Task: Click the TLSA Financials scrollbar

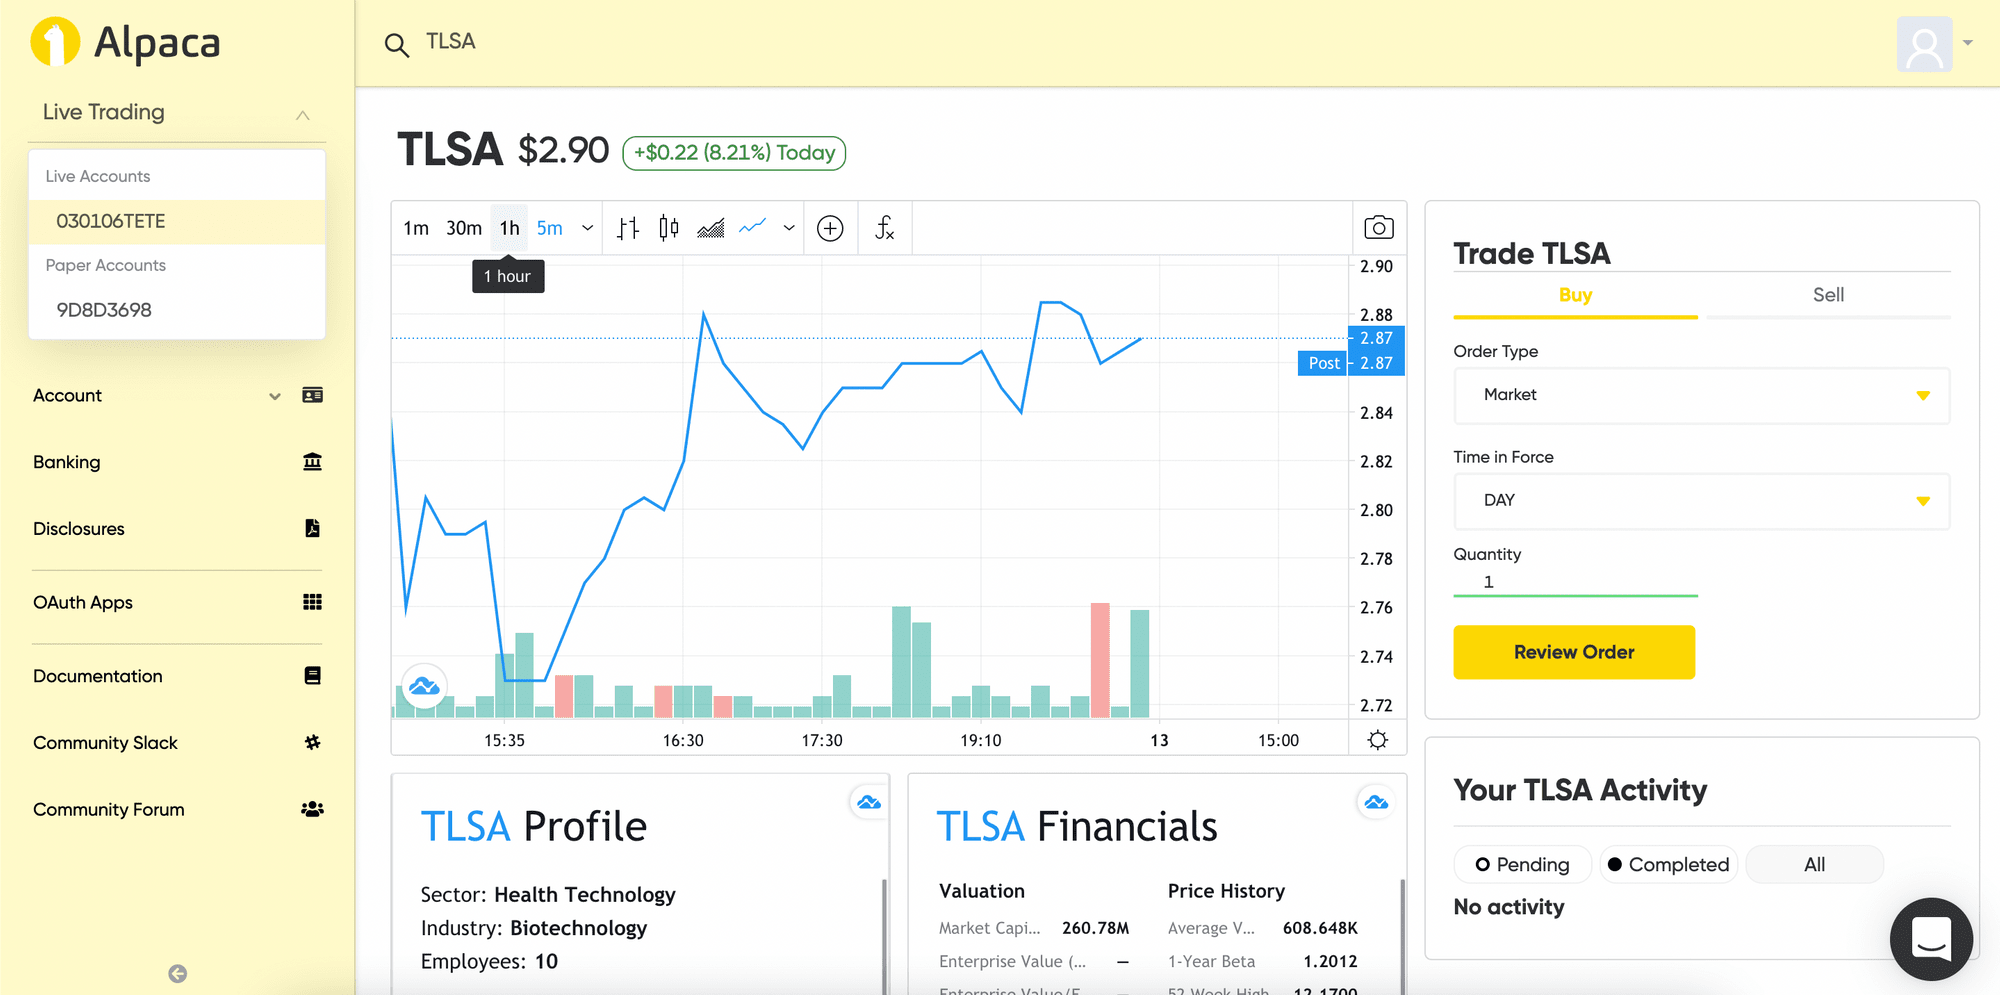Action: click(x=1402, y=935)
